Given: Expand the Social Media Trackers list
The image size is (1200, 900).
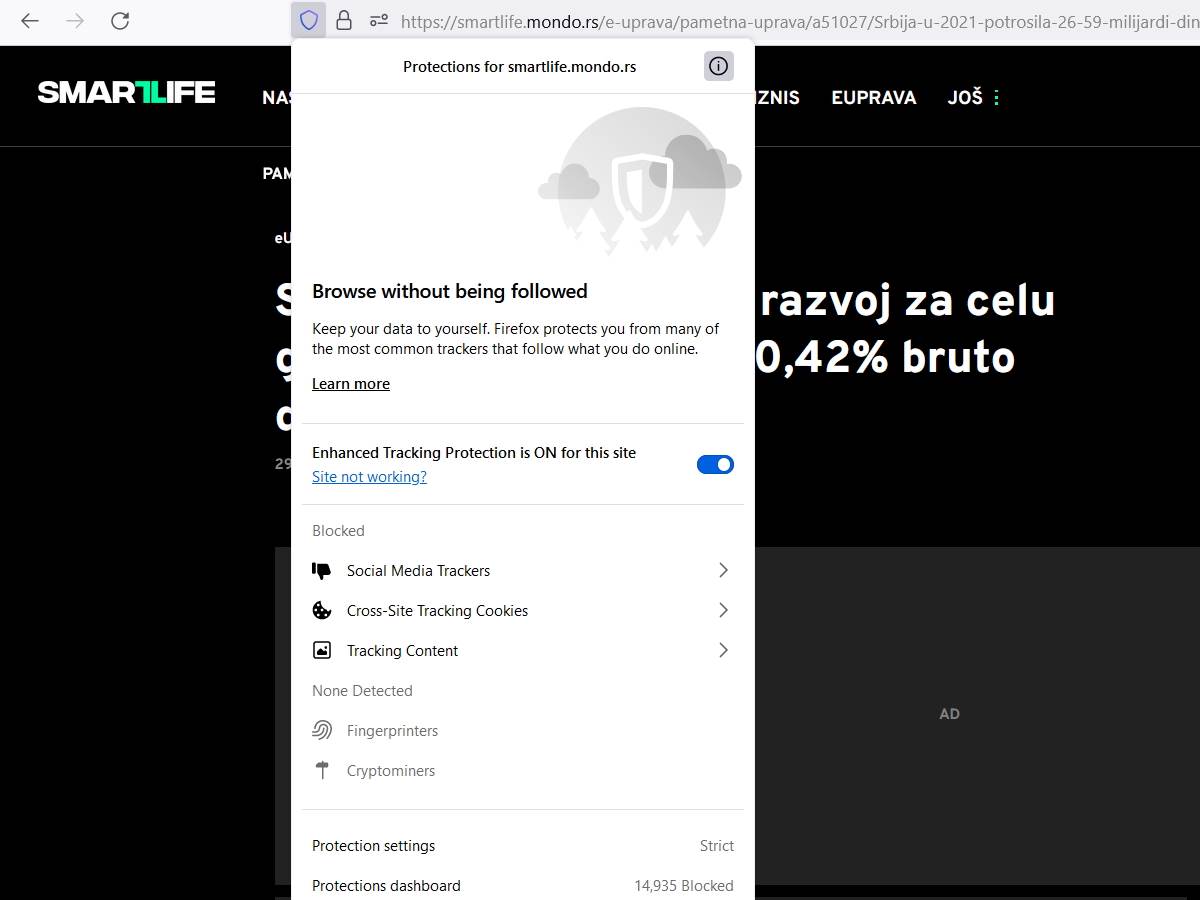Looking at the screenshot, I should pyautogui.click(x=722, y=570).
